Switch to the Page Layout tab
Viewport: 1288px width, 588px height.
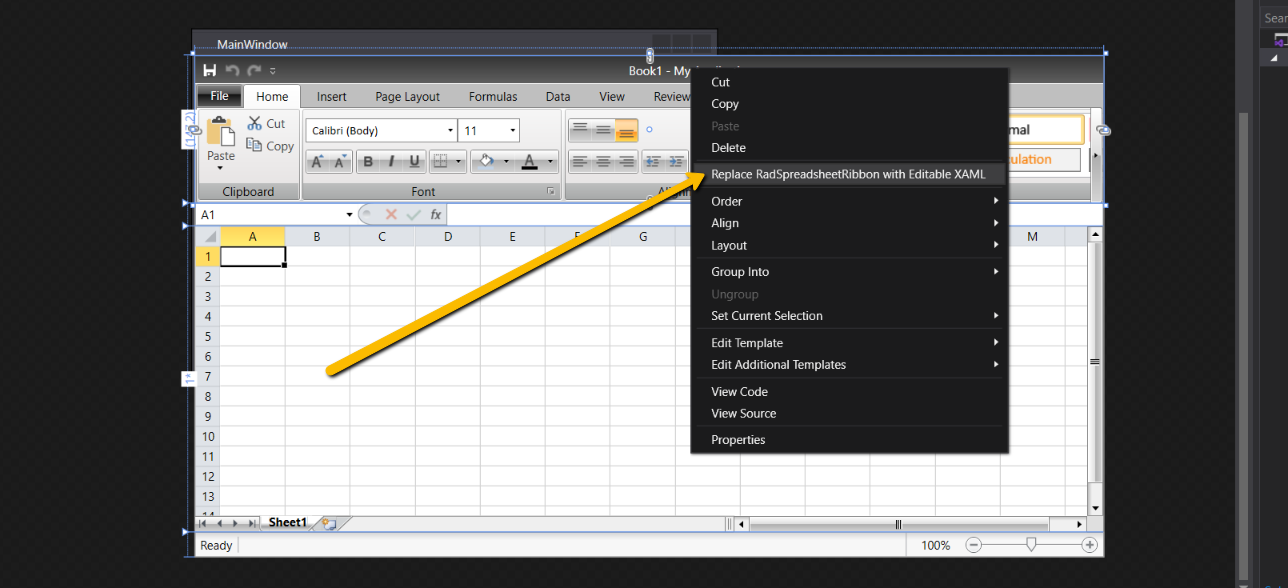click(408, 97)
